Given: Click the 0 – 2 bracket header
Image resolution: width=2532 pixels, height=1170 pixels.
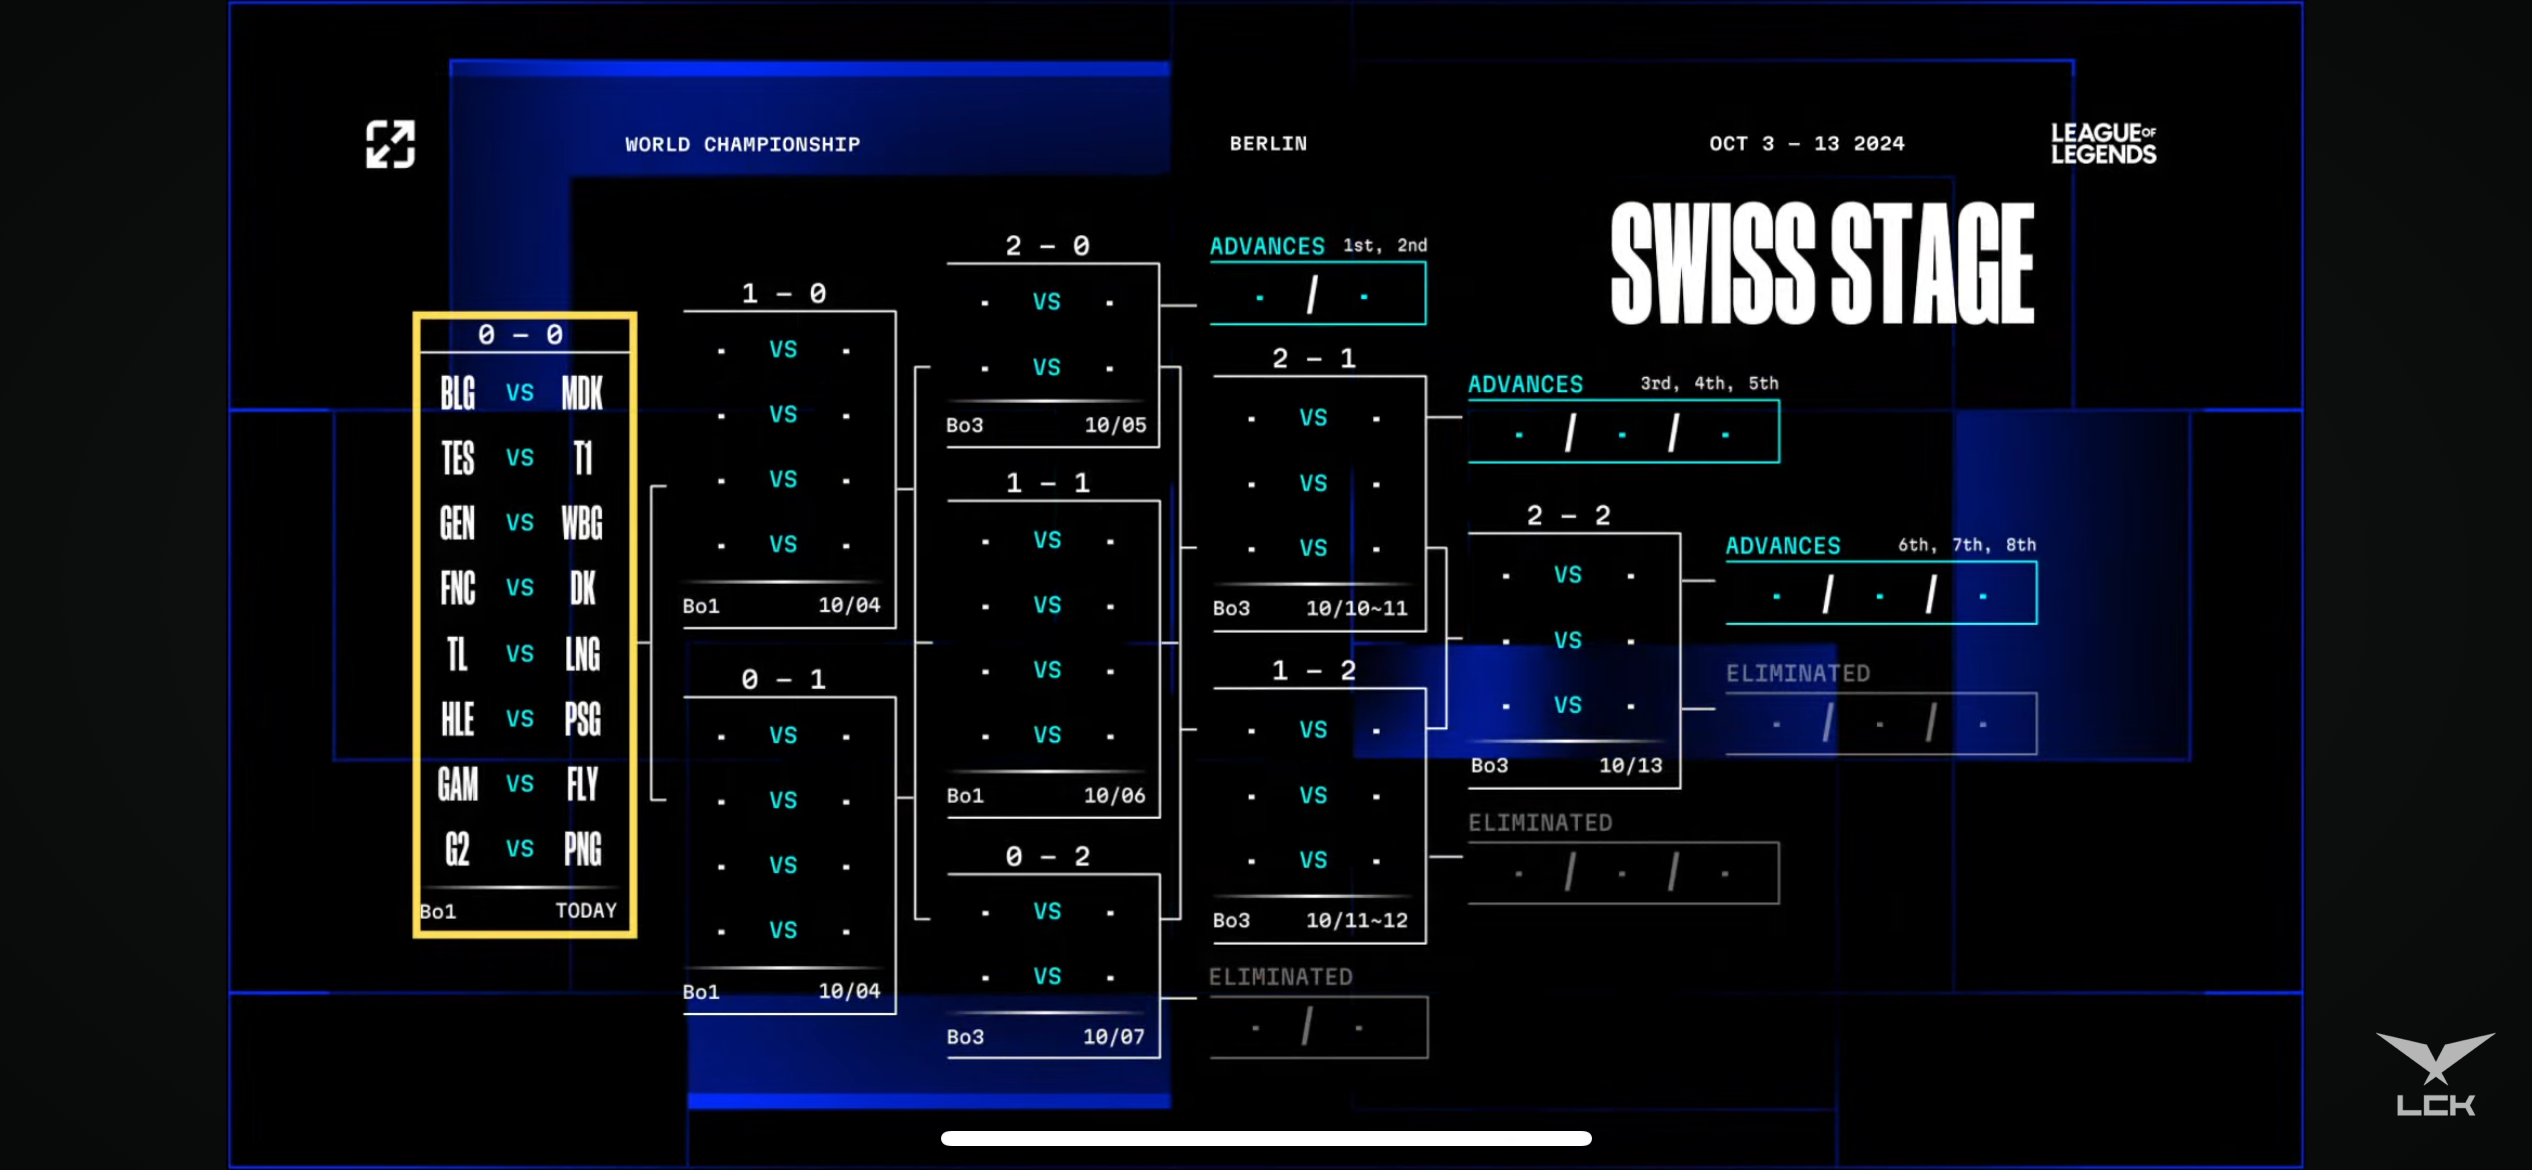Looking at the screenshot, I should pyautogui.click(x=1048, y=856).
